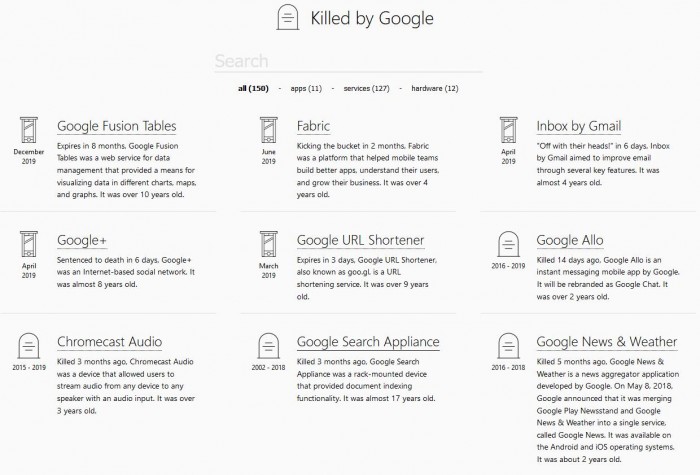The height and width of the screenshot is (475, 700).
Task: Click the guillotine icon next to Google URL Shortener
Action: (268, 245)
